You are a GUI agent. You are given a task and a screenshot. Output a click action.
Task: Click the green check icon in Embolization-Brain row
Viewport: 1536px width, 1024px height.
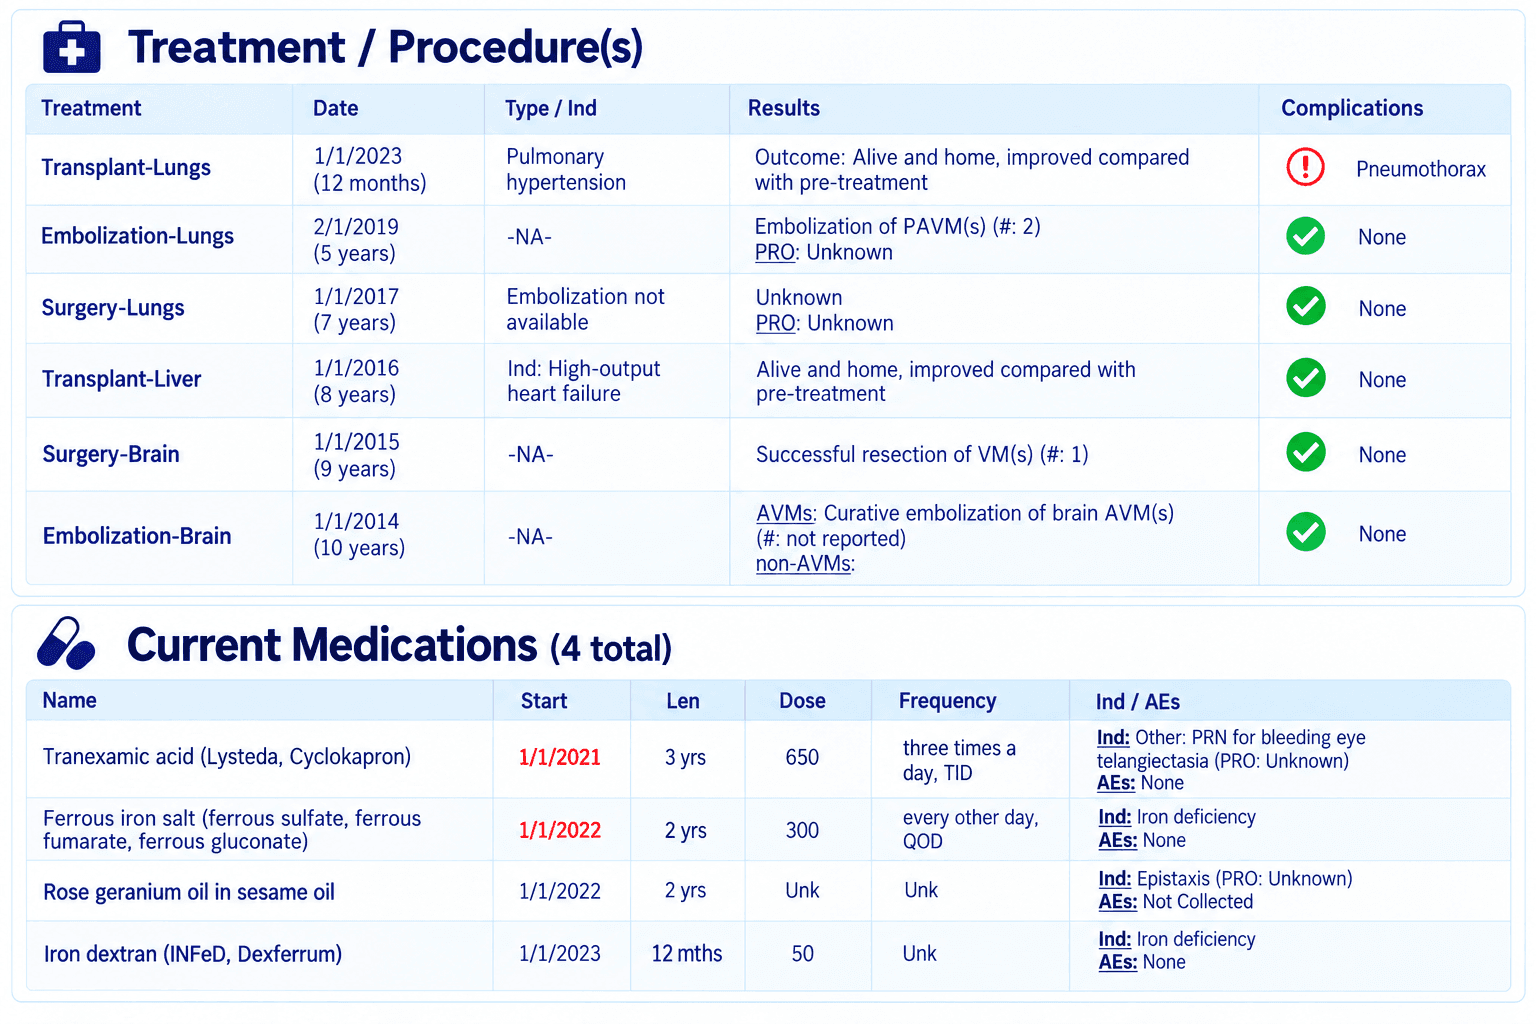[x=1305, y=532]
